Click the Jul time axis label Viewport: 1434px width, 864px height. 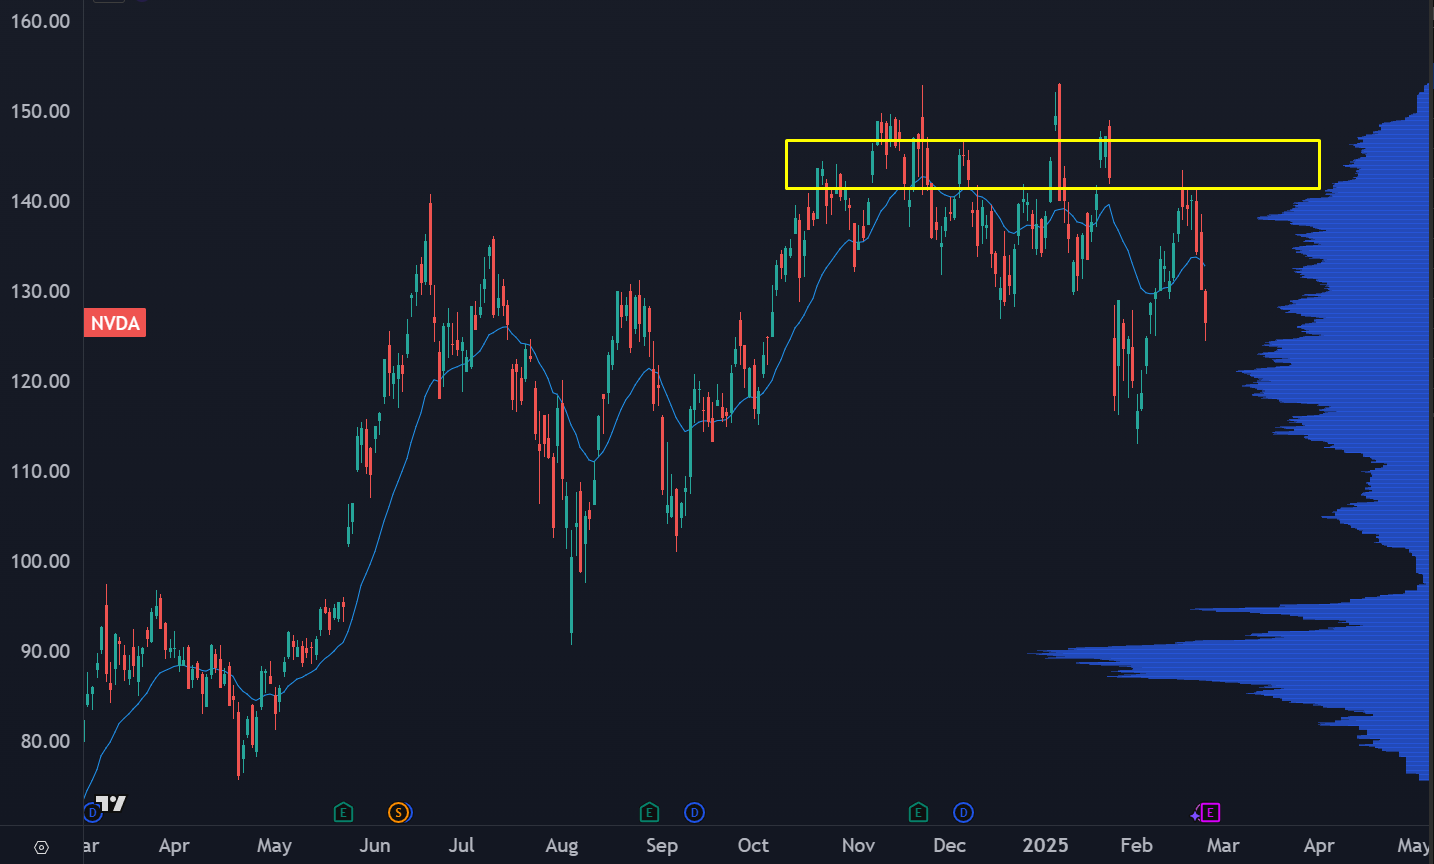(462, 846)
